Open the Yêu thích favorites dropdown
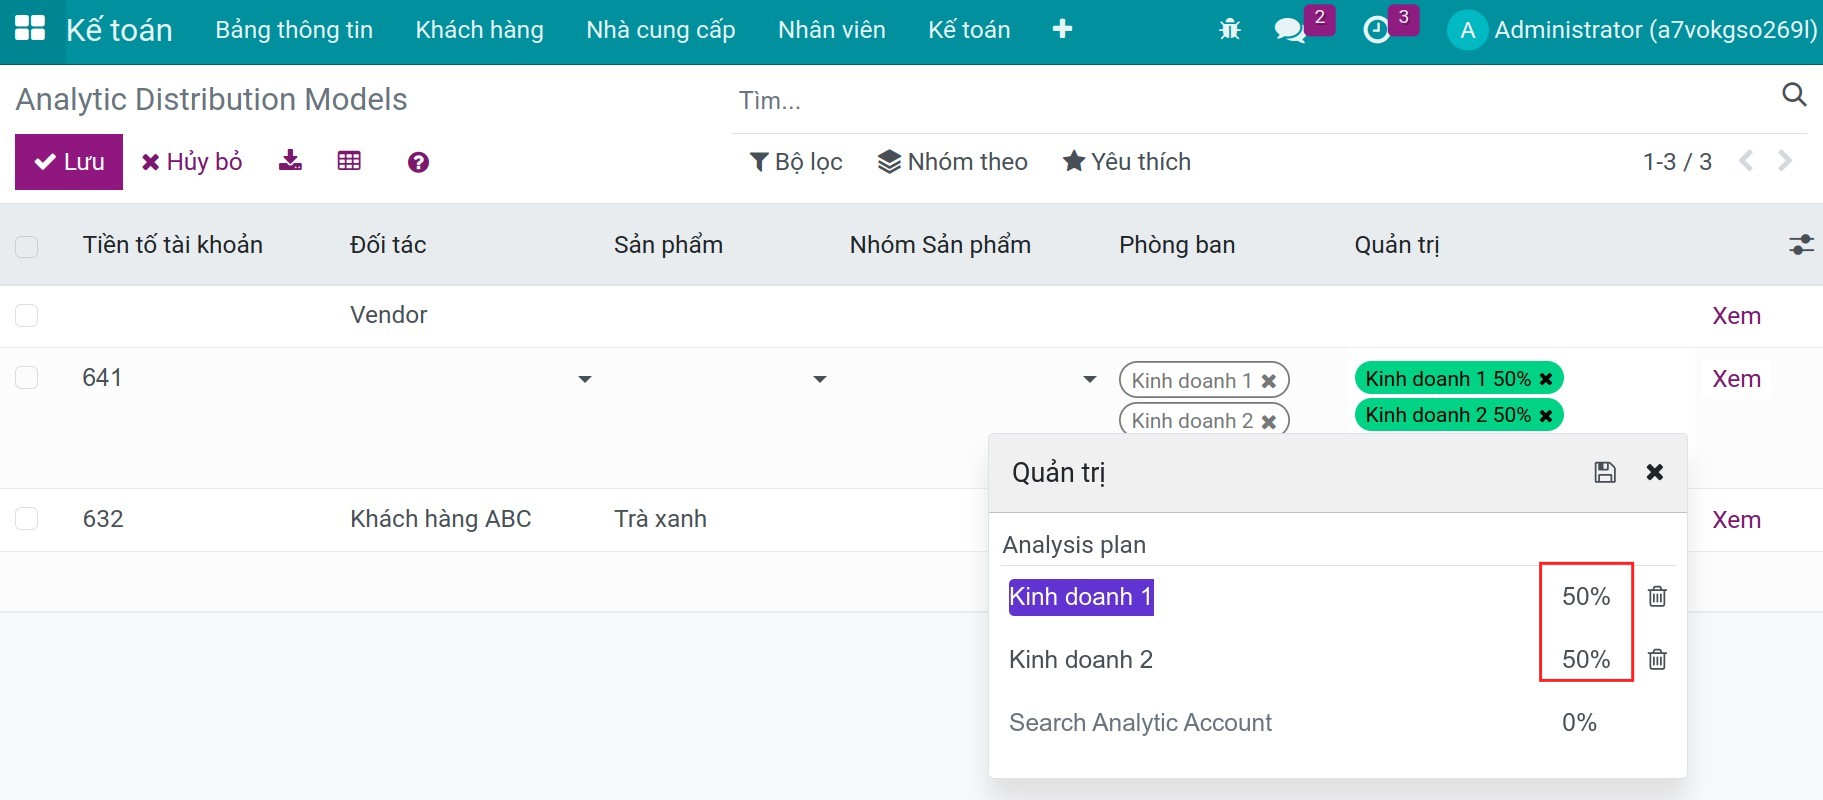 click(1127, 162)
